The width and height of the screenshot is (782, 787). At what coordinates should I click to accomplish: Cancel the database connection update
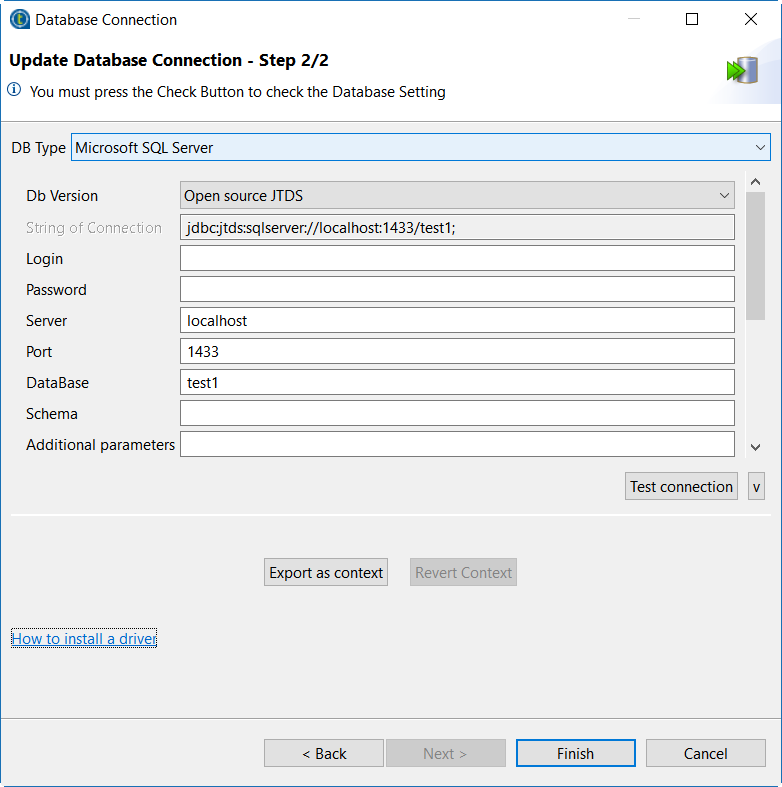[x=705, y=754]
